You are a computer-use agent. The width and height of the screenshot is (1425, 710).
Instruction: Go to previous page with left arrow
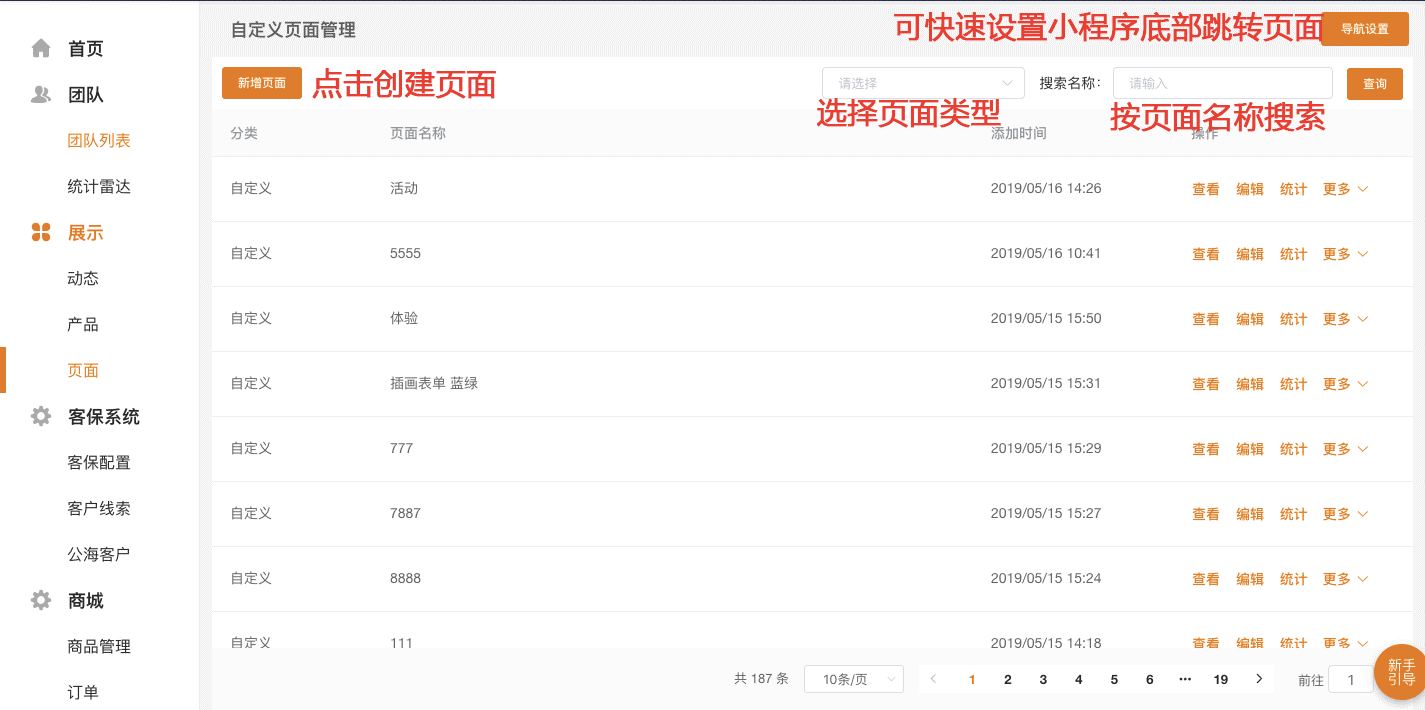pos(933,679)
